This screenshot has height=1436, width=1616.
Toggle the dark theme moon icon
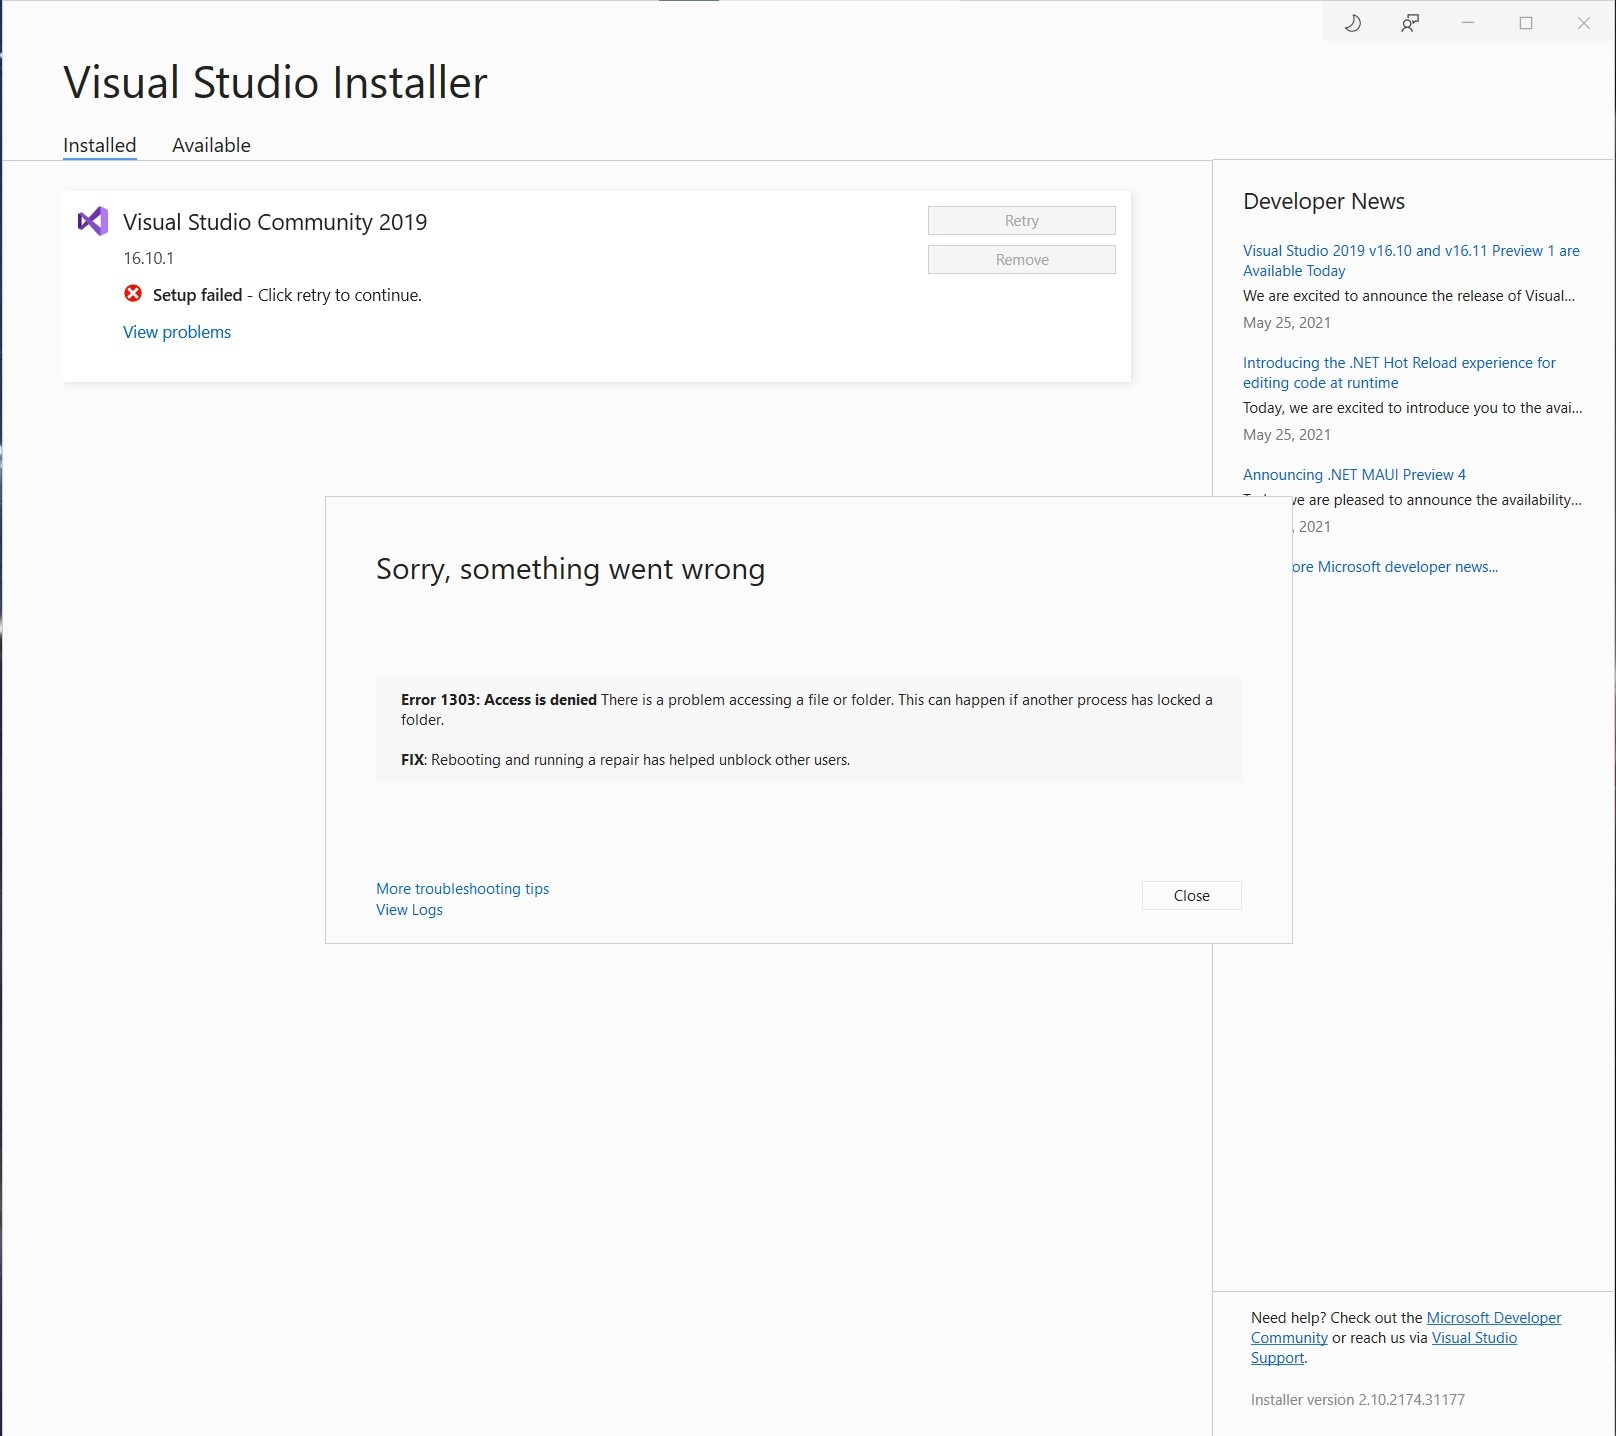1352,23
